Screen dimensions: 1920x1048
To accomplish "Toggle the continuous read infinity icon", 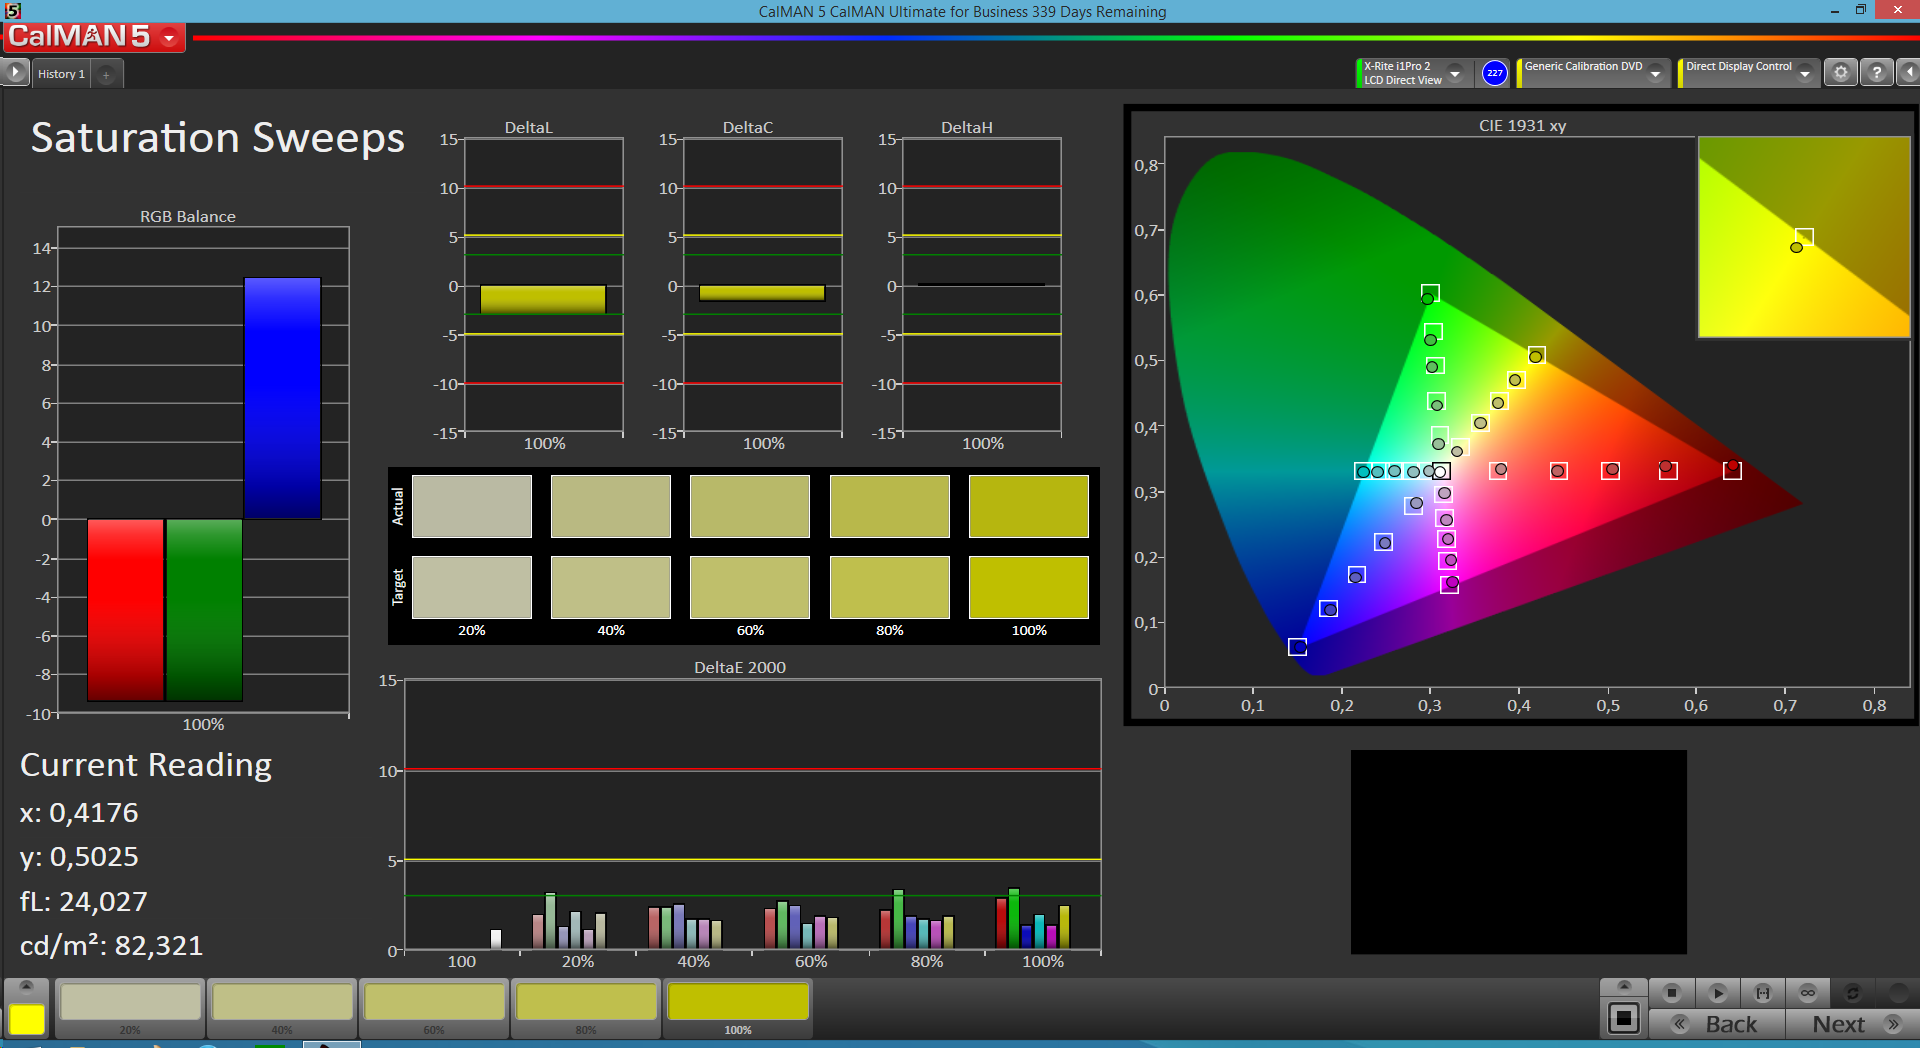I will [x=1808, y=993].
